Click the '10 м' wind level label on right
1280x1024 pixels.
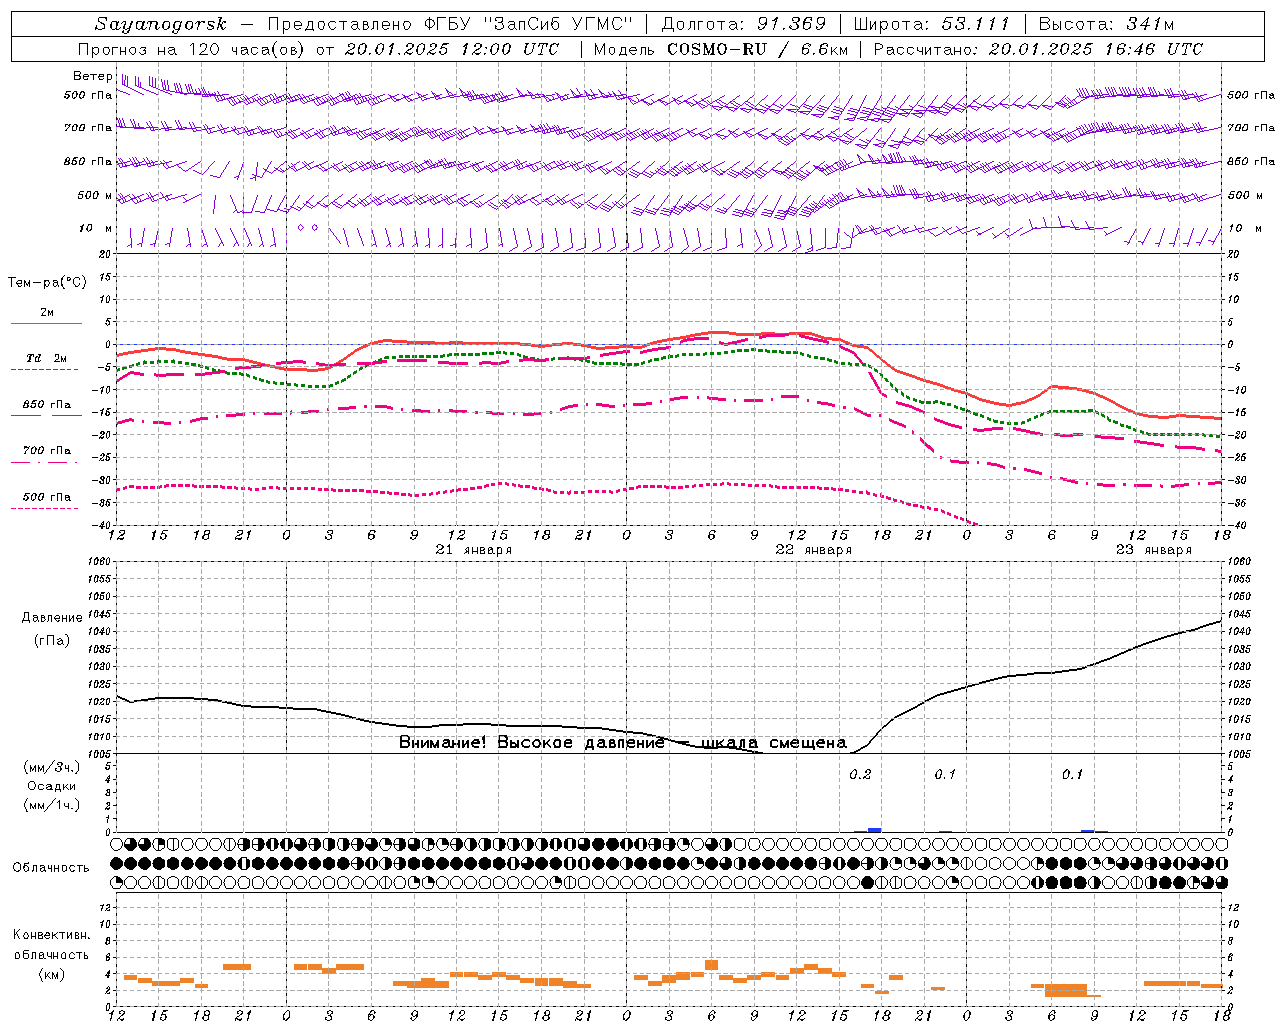[1244, 229]
